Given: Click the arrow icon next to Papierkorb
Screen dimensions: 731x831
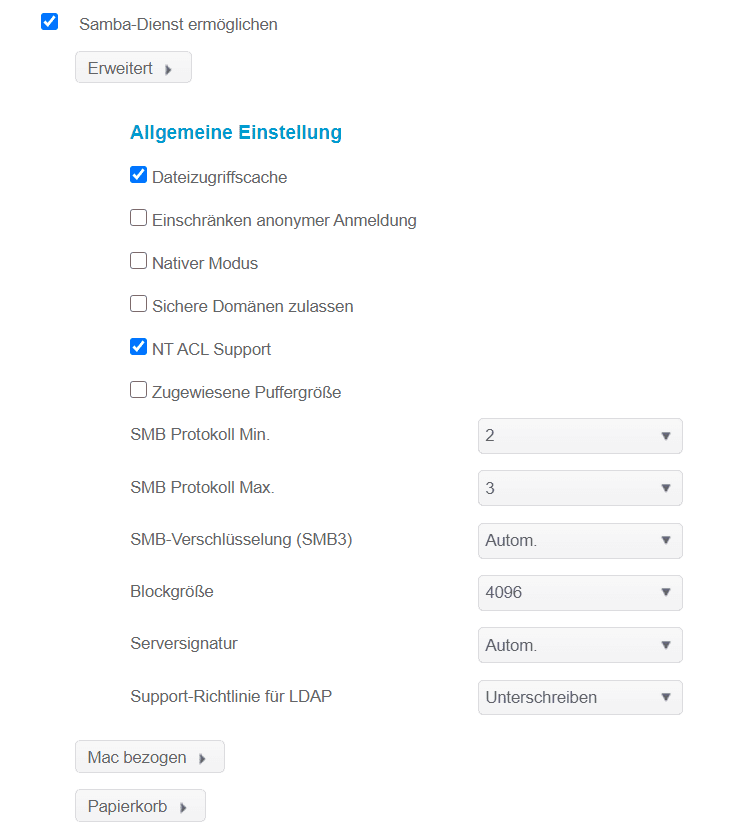Looking at the screenshot, I should (x=183, y=807).
